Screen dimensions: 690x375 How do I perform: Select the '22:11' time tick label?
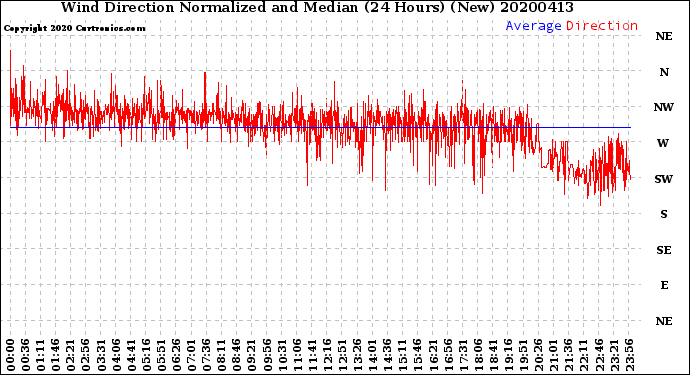coord(585,356)
